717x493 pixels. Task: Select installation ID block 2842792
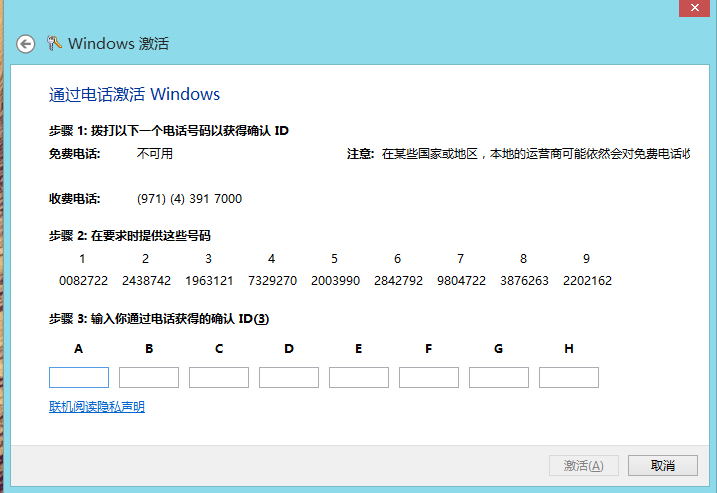tap(398, 280)
